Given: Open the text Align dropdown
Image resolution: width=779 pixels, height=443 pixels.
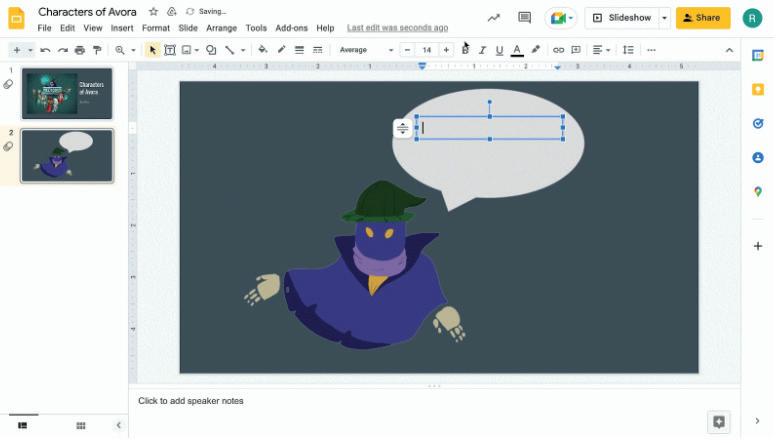Looking at the screenshot, I should point(601,50).
